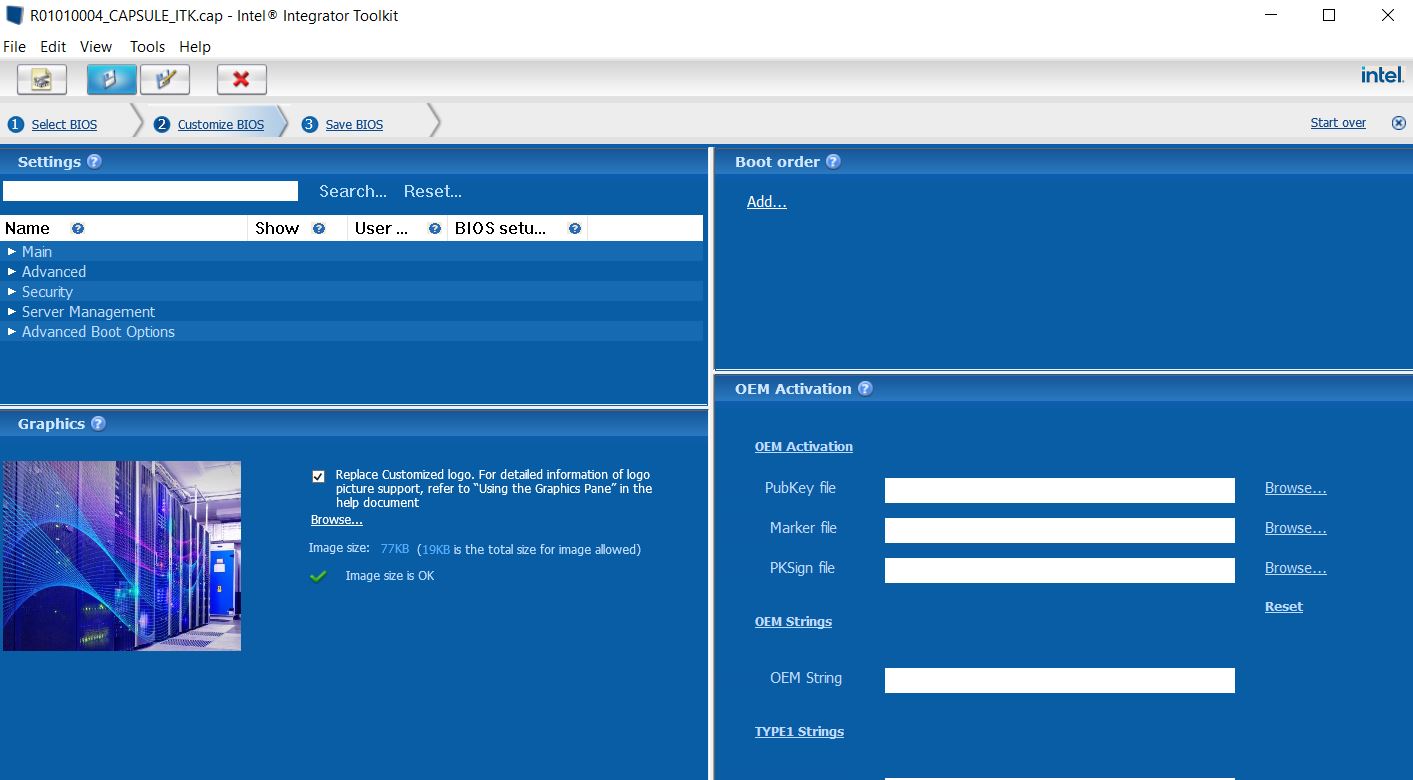1413x780 pixels.
Task: Go to the Save BIOS step
Action: (x=354, y=125)
